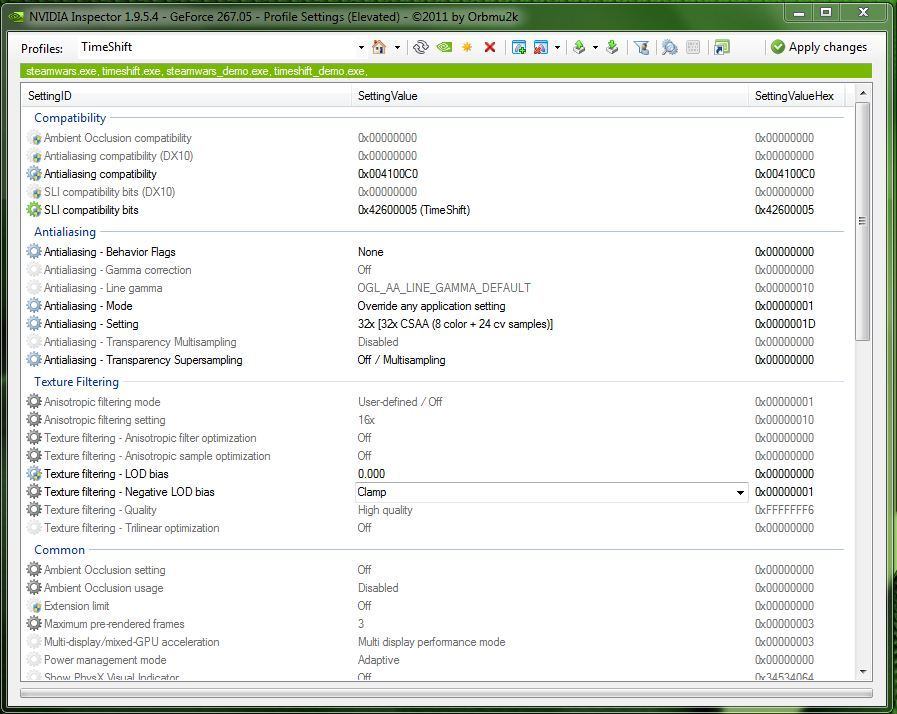Click the gear icon for Antialiasing - Setting
This screenshot has width=897, height=714.
point(34,324)
